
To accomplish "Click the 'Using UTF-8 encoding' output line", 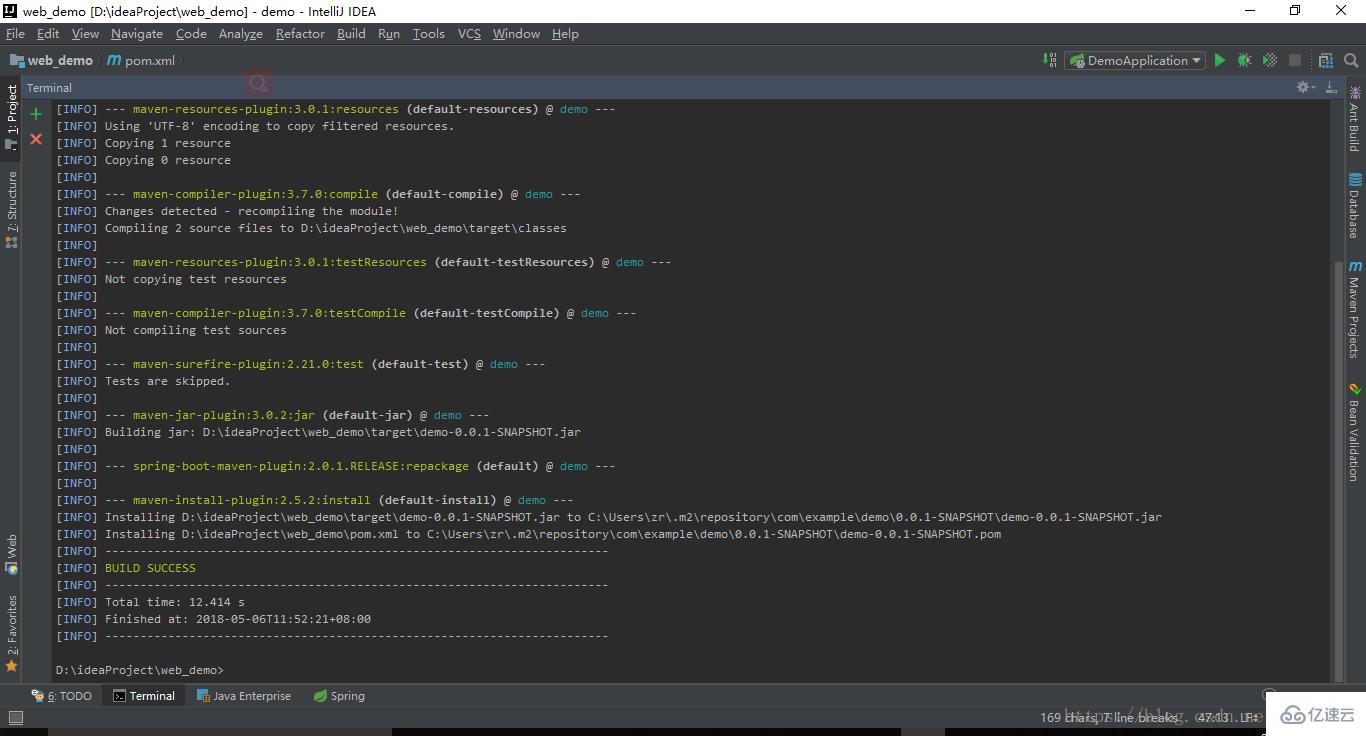I will coord(255,126).
